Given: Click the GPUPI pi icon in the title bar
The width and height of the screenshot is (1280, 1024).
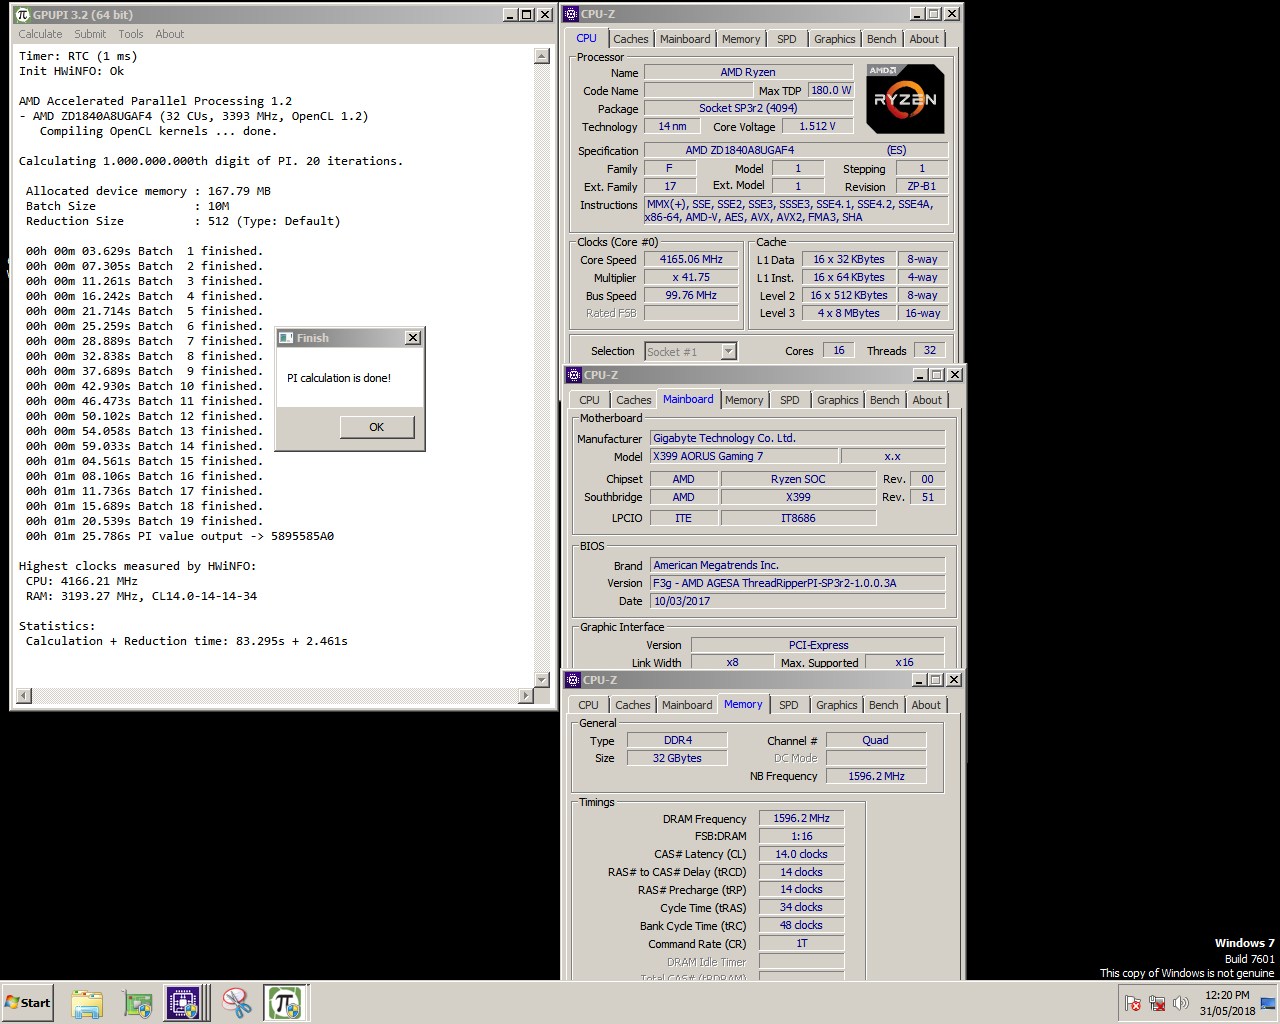Looking at the screenshot, I should click(x=23, y=15).
